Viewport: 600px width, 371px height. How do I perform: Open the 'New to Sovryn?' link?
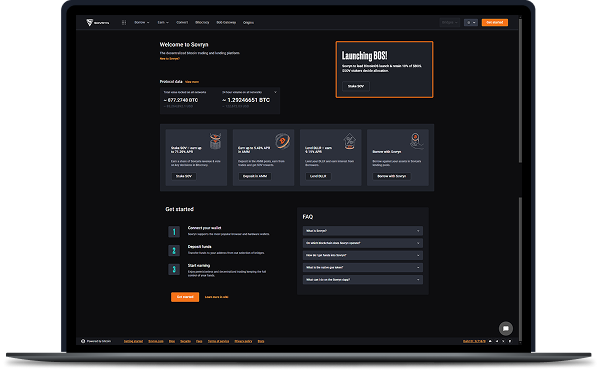point(170,59)
